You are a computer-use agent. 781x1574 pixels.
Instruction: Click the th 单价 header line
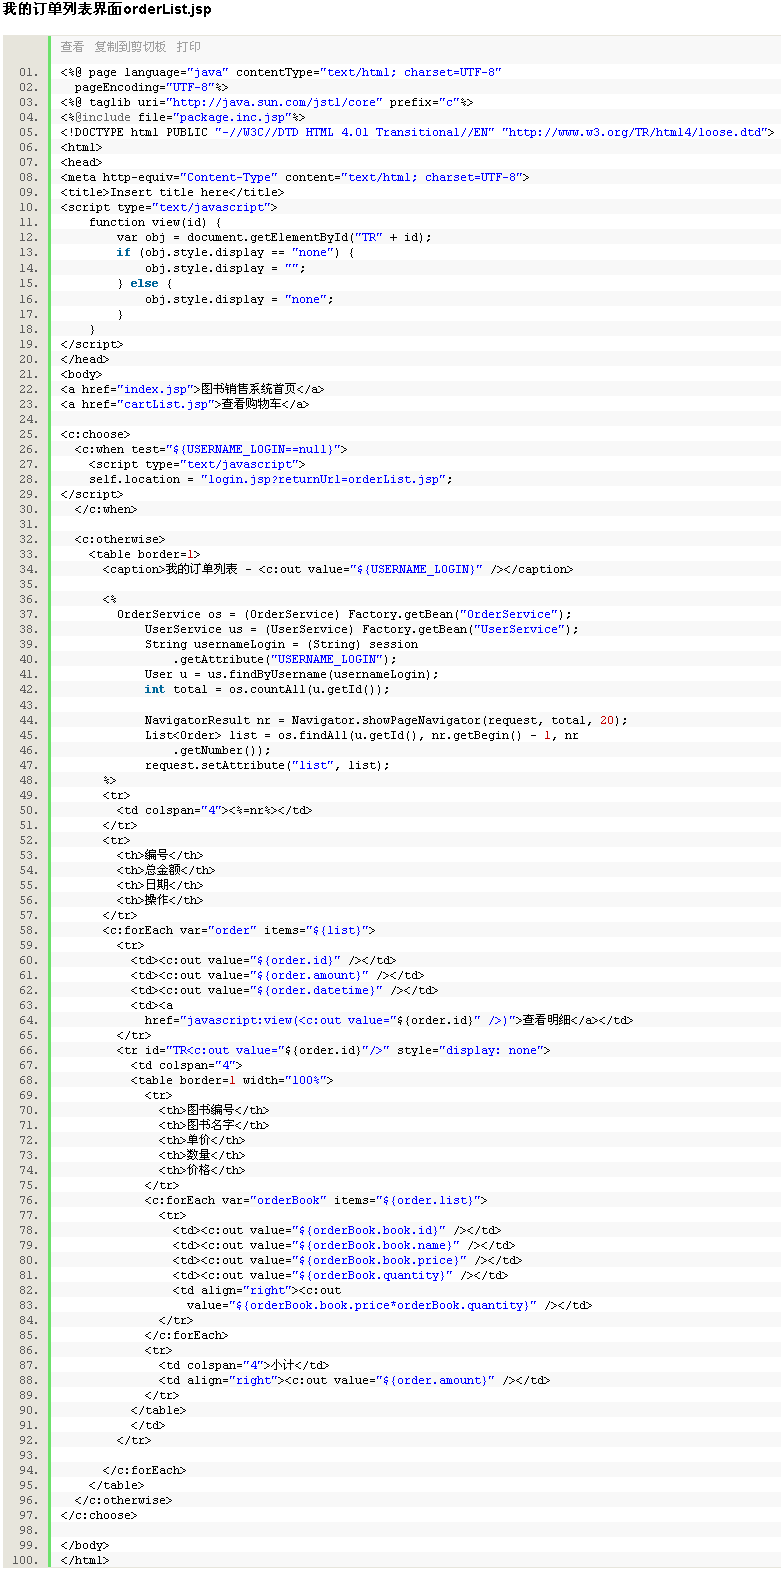(201, 1140)
